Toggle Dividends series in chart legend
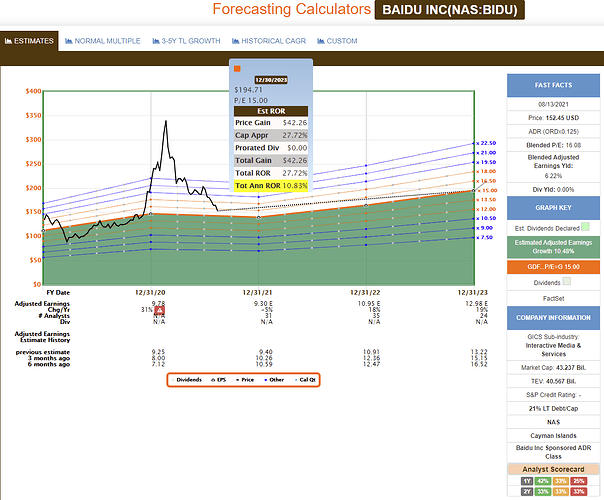This screenshot has height=500, width=604. pyautogui.click(x=186, y=380)
